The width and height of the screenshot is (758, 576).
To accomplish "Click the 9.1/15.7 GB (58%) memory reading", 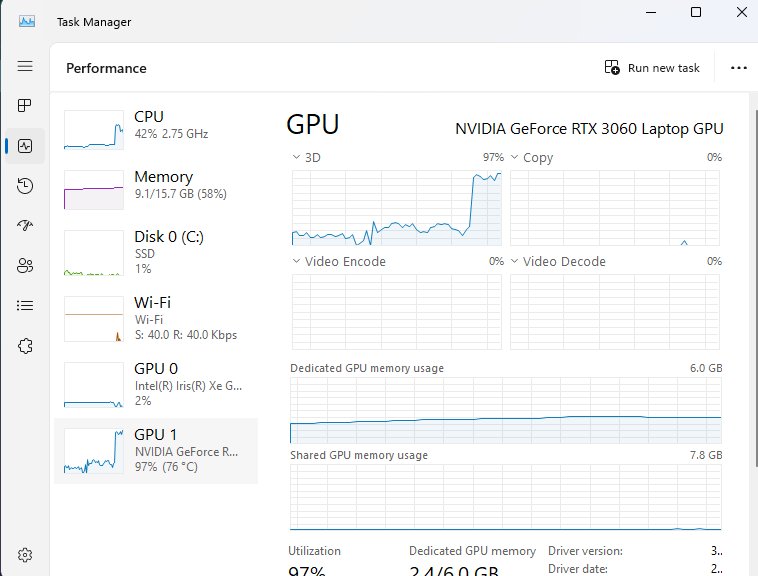I will tap(181, 194).
